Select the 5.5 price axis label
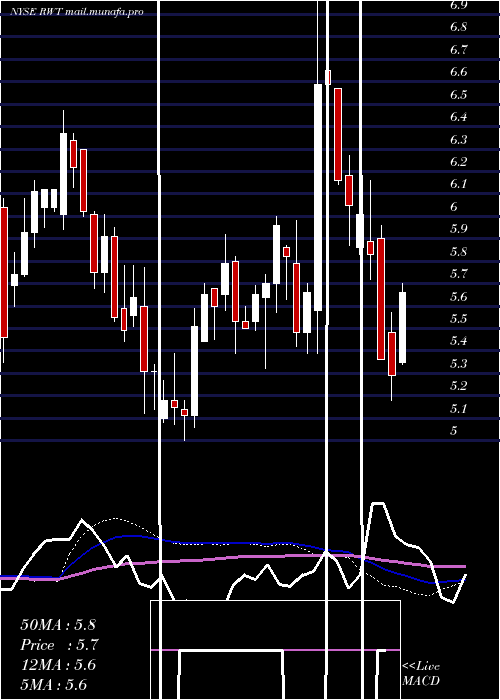500x700 pixels. (459, 319)
